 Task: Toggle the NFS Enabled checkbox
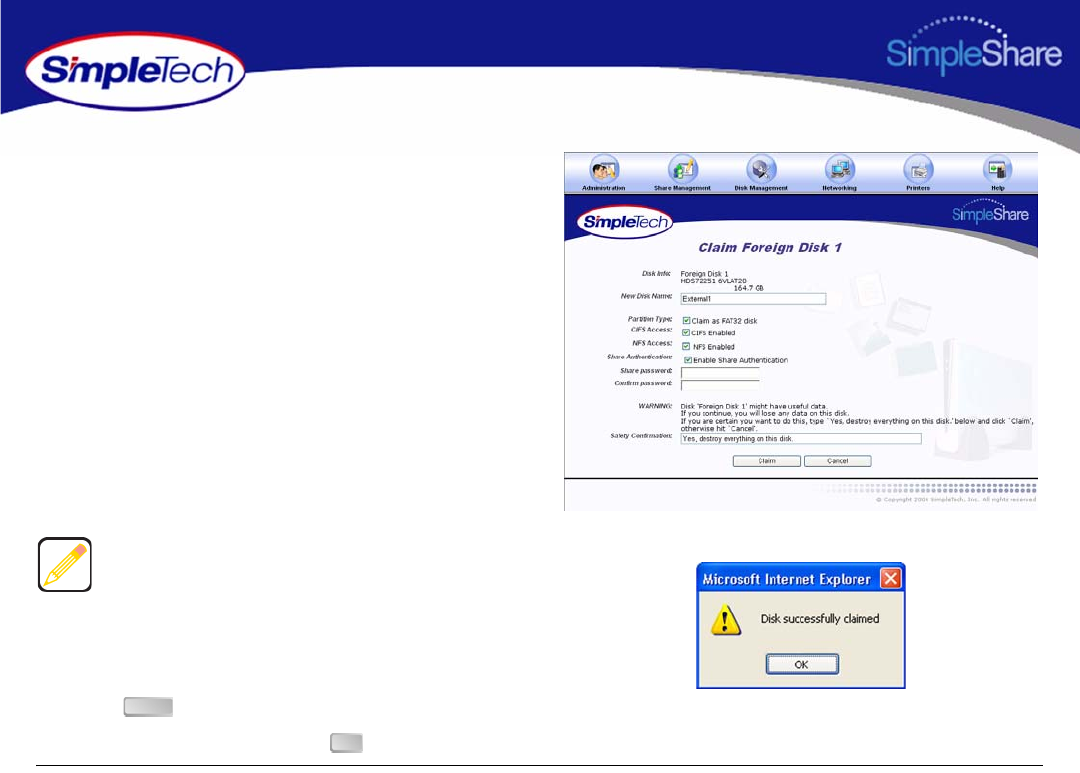click(x=686, y=347)
